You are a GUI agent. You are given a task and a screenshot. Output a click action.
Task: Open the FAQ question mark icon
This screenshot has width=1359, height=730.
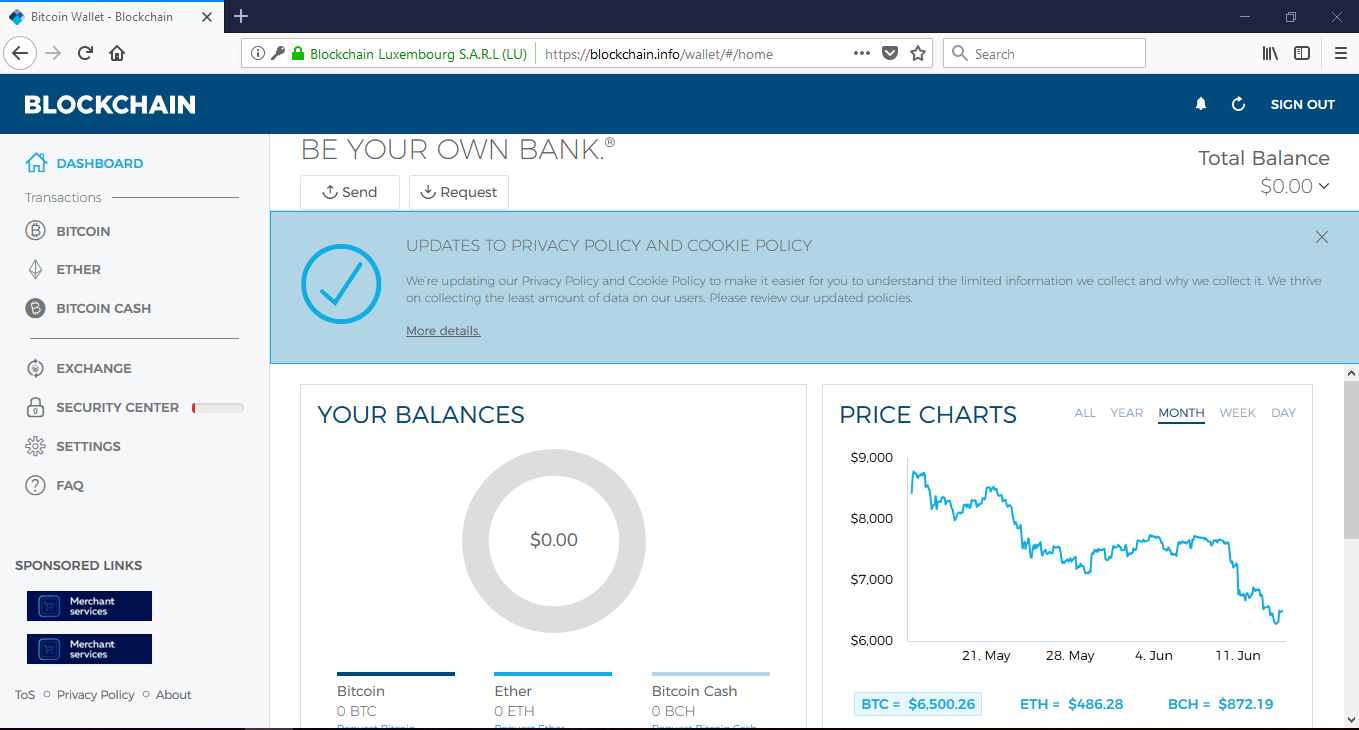[x=36, y=485]
